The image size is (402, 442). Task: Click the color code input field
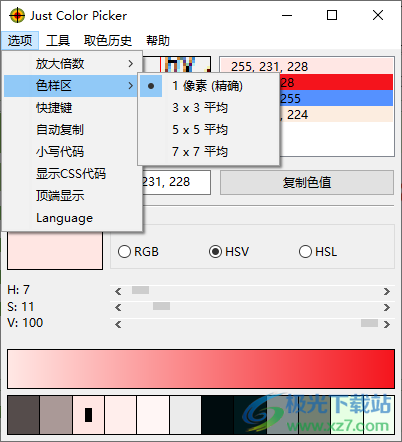[176, 182]
